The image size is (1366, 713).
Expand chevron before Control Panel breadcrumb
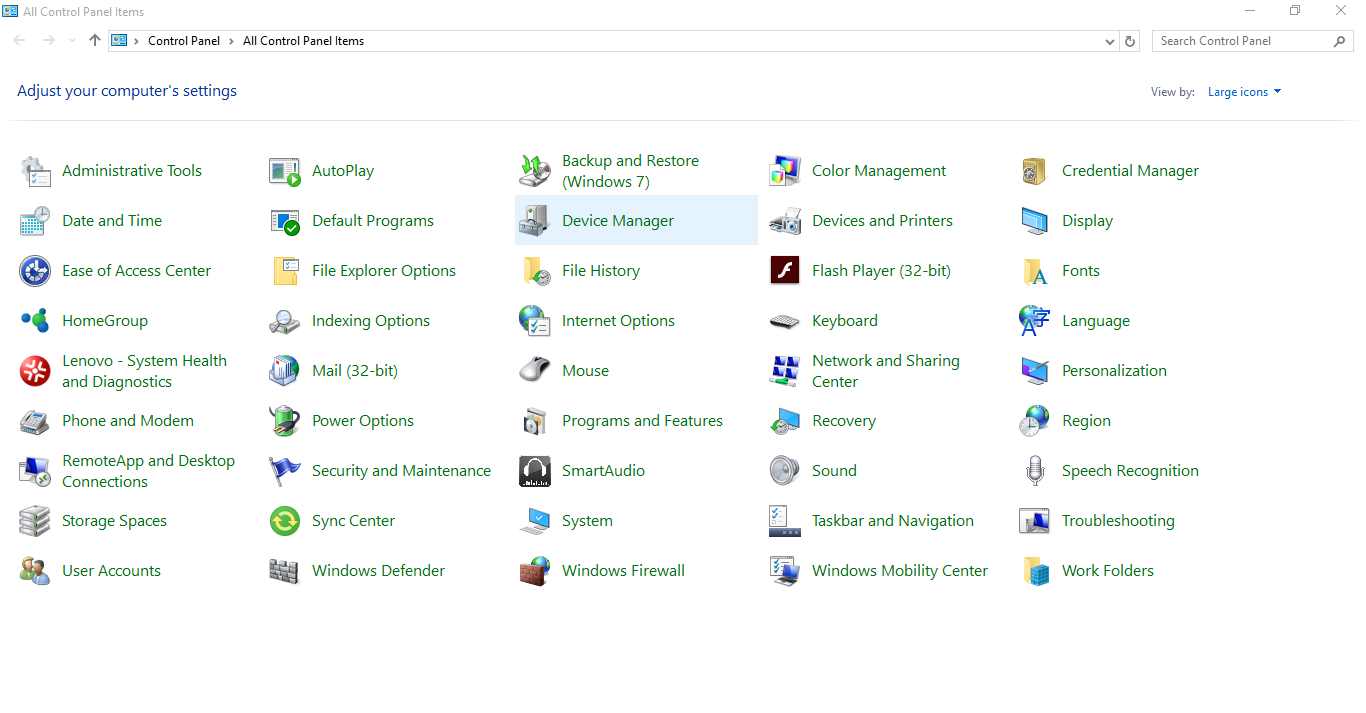(x=136, y=41)
